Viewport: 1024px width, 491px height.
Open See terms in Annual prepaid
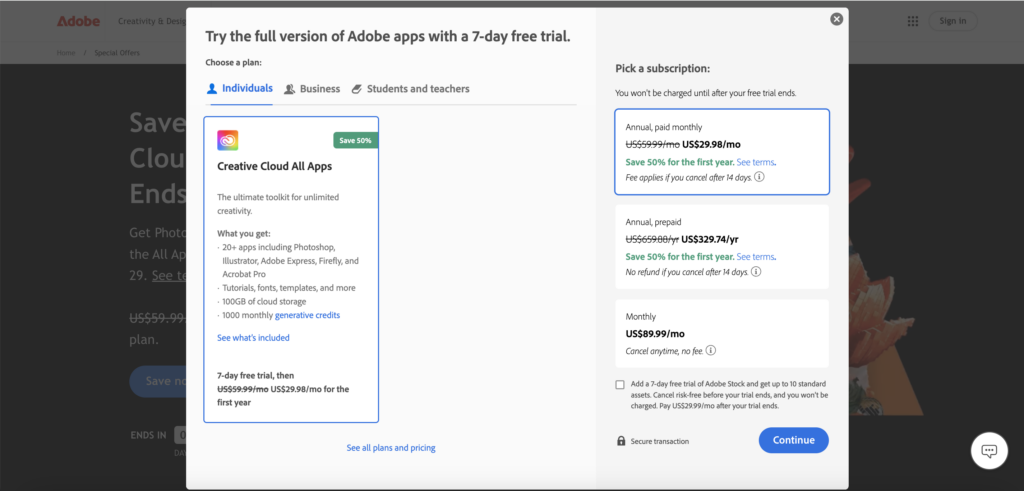pos(756,257)
